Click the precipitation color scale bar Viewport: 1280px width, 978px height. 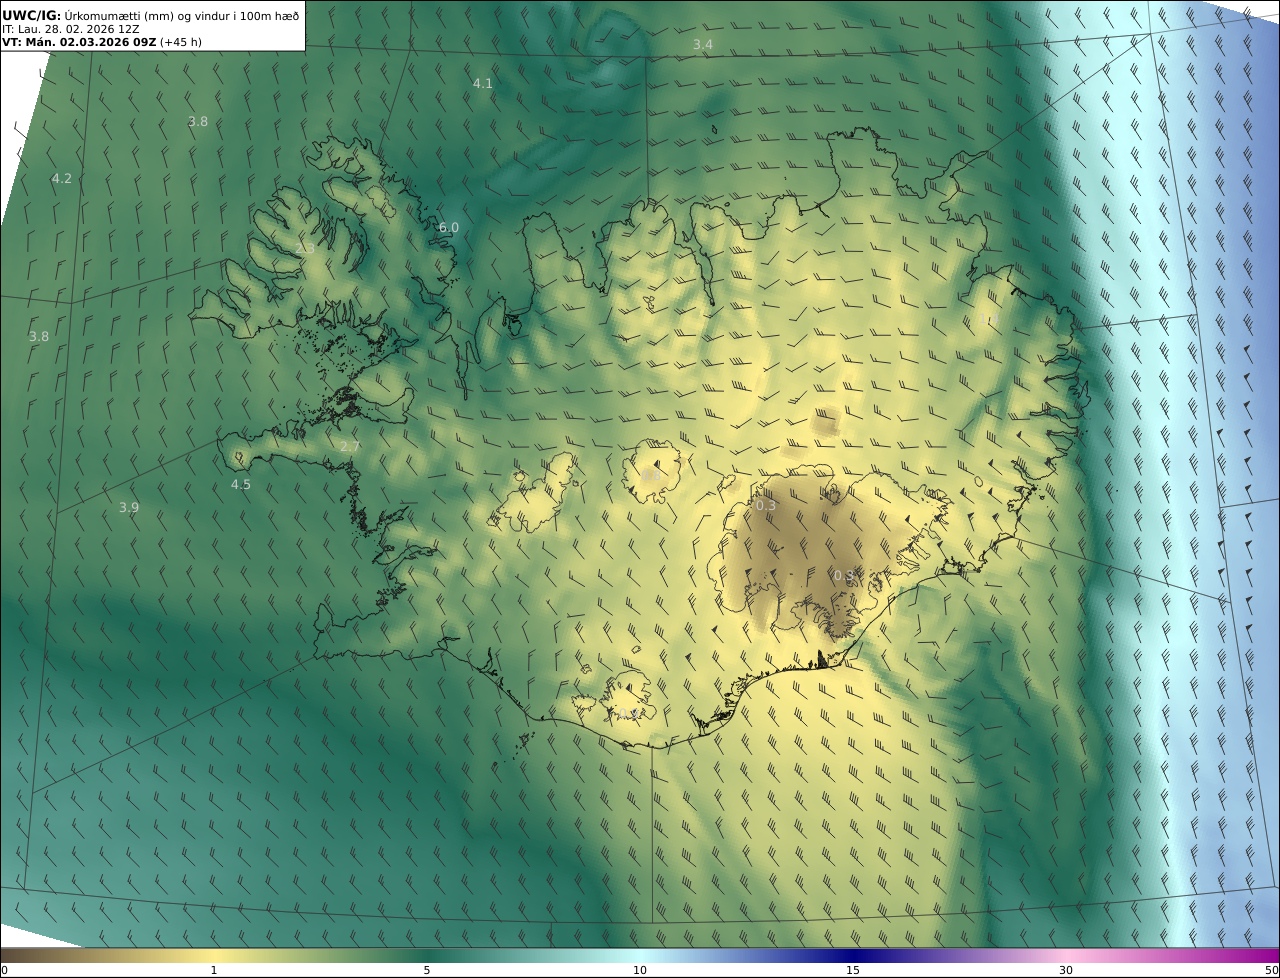coord(640,956)
